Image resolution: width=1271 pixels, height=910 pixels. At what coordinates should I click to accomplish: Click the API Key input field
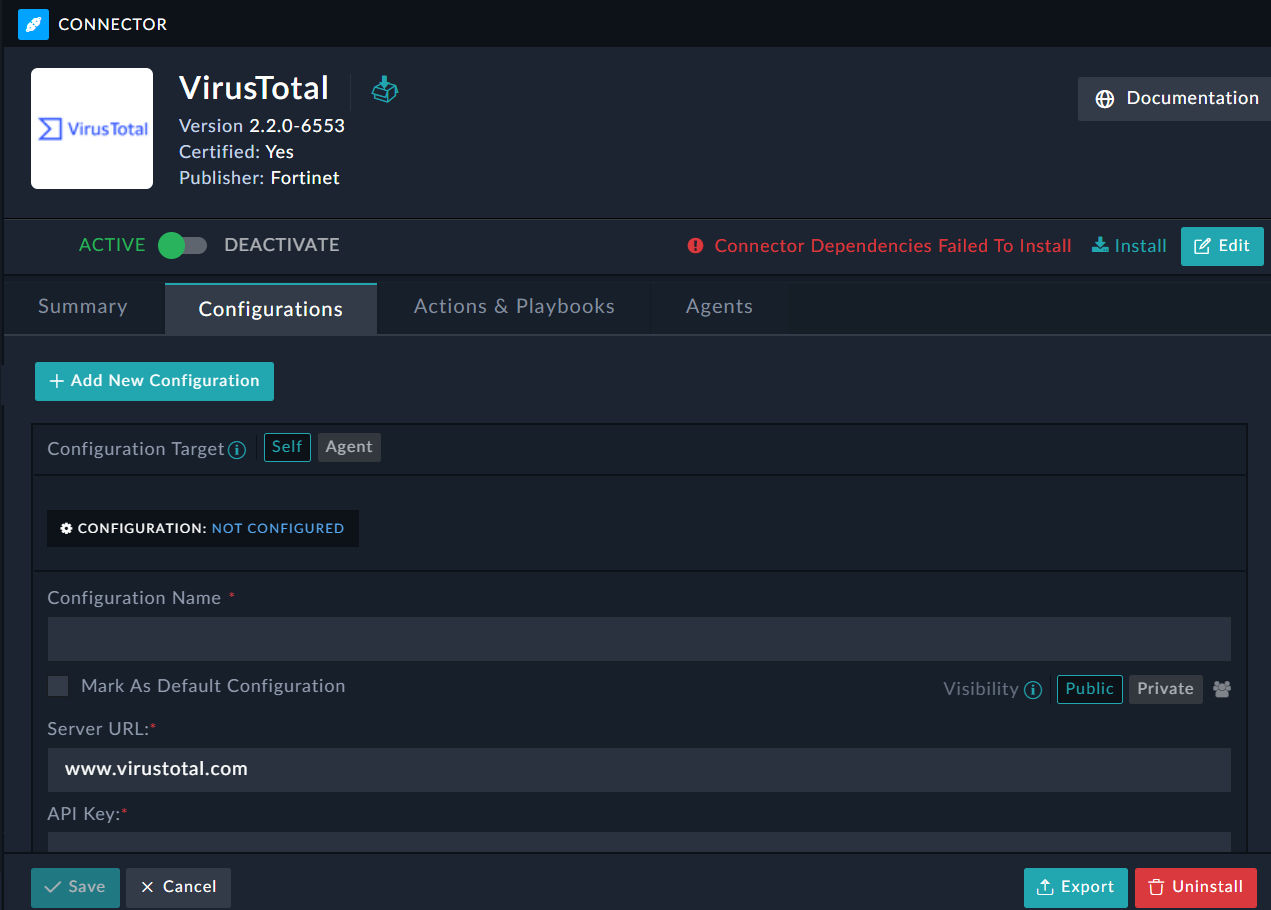[639, 842]
